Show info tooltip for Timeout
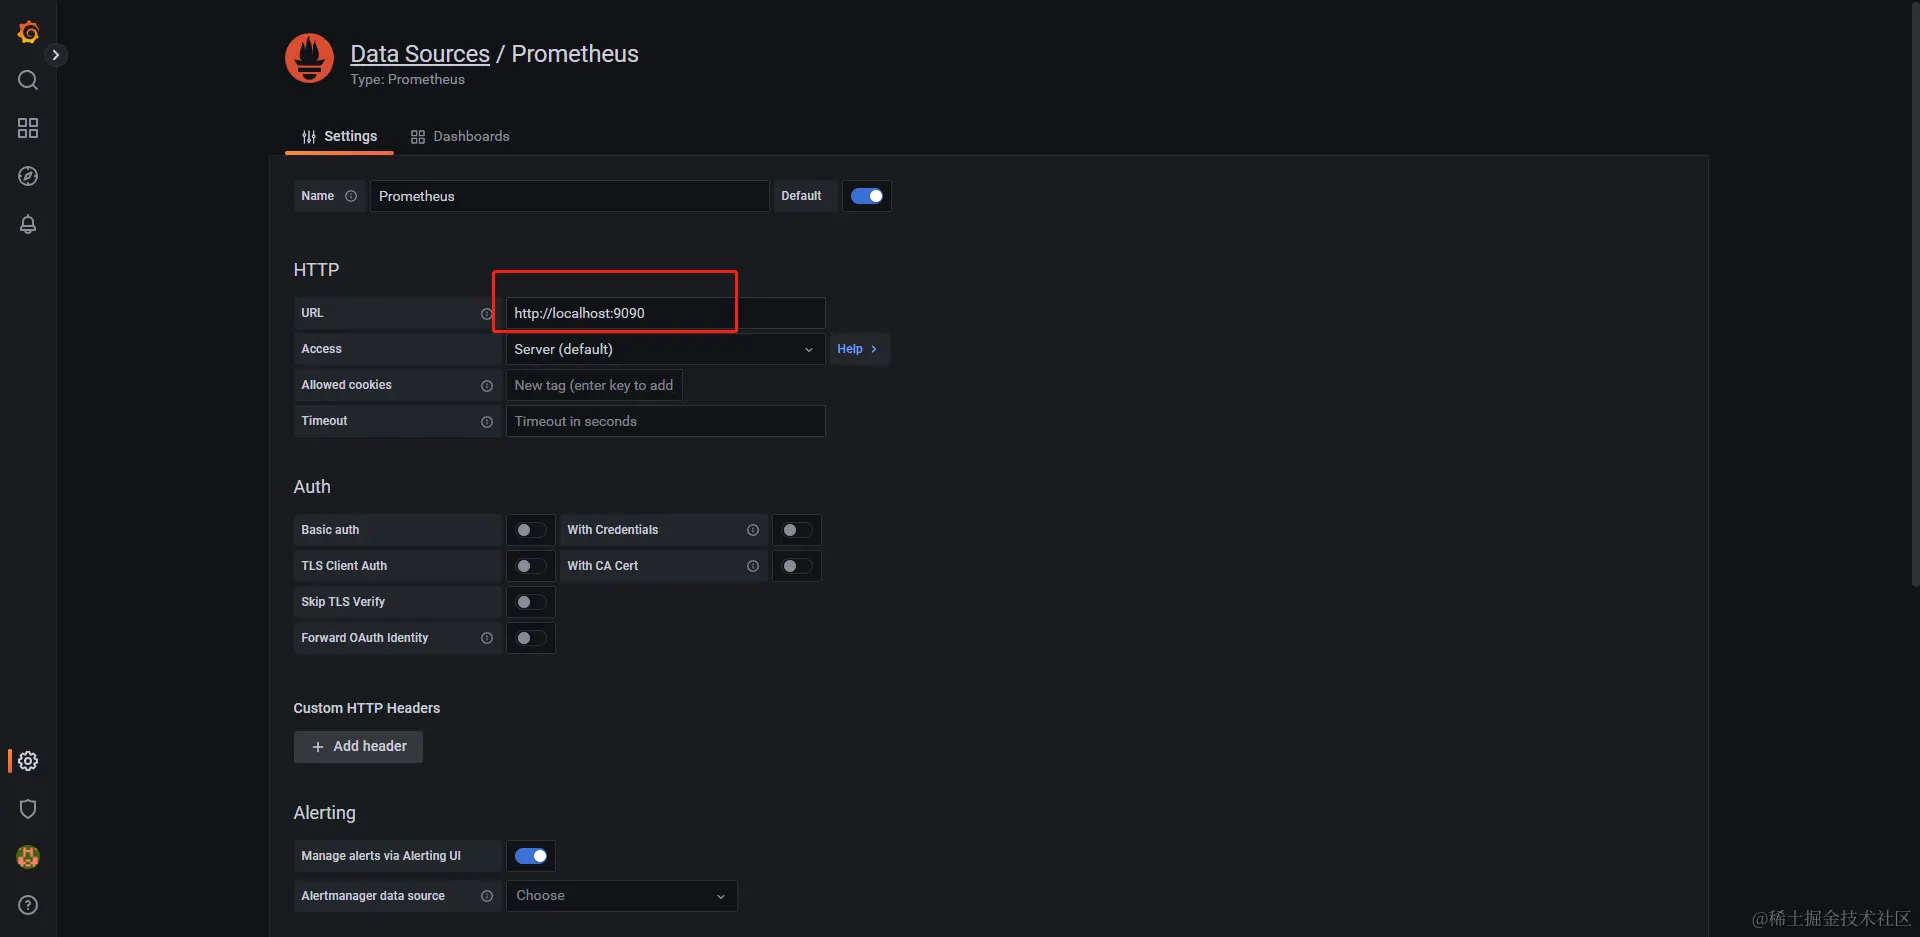 487,421
